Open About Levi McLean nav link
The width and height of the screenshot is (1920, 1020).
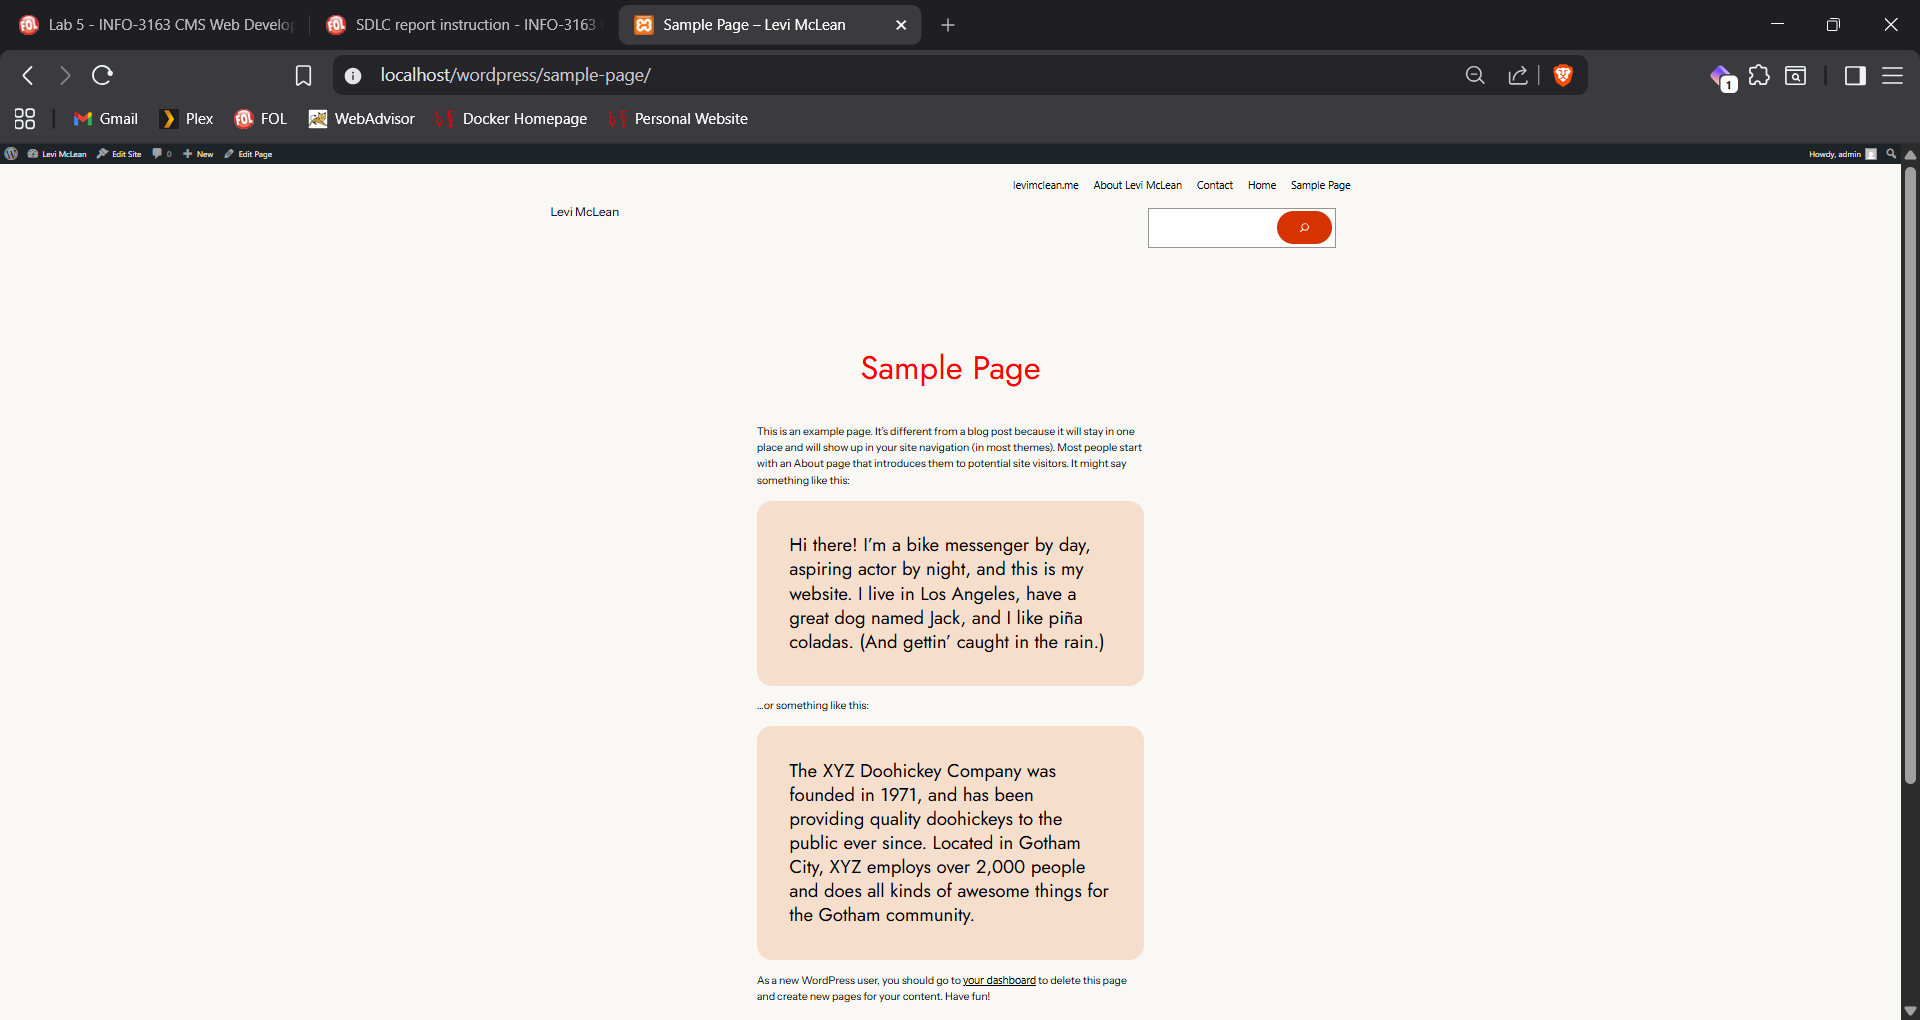[1137, 185]
